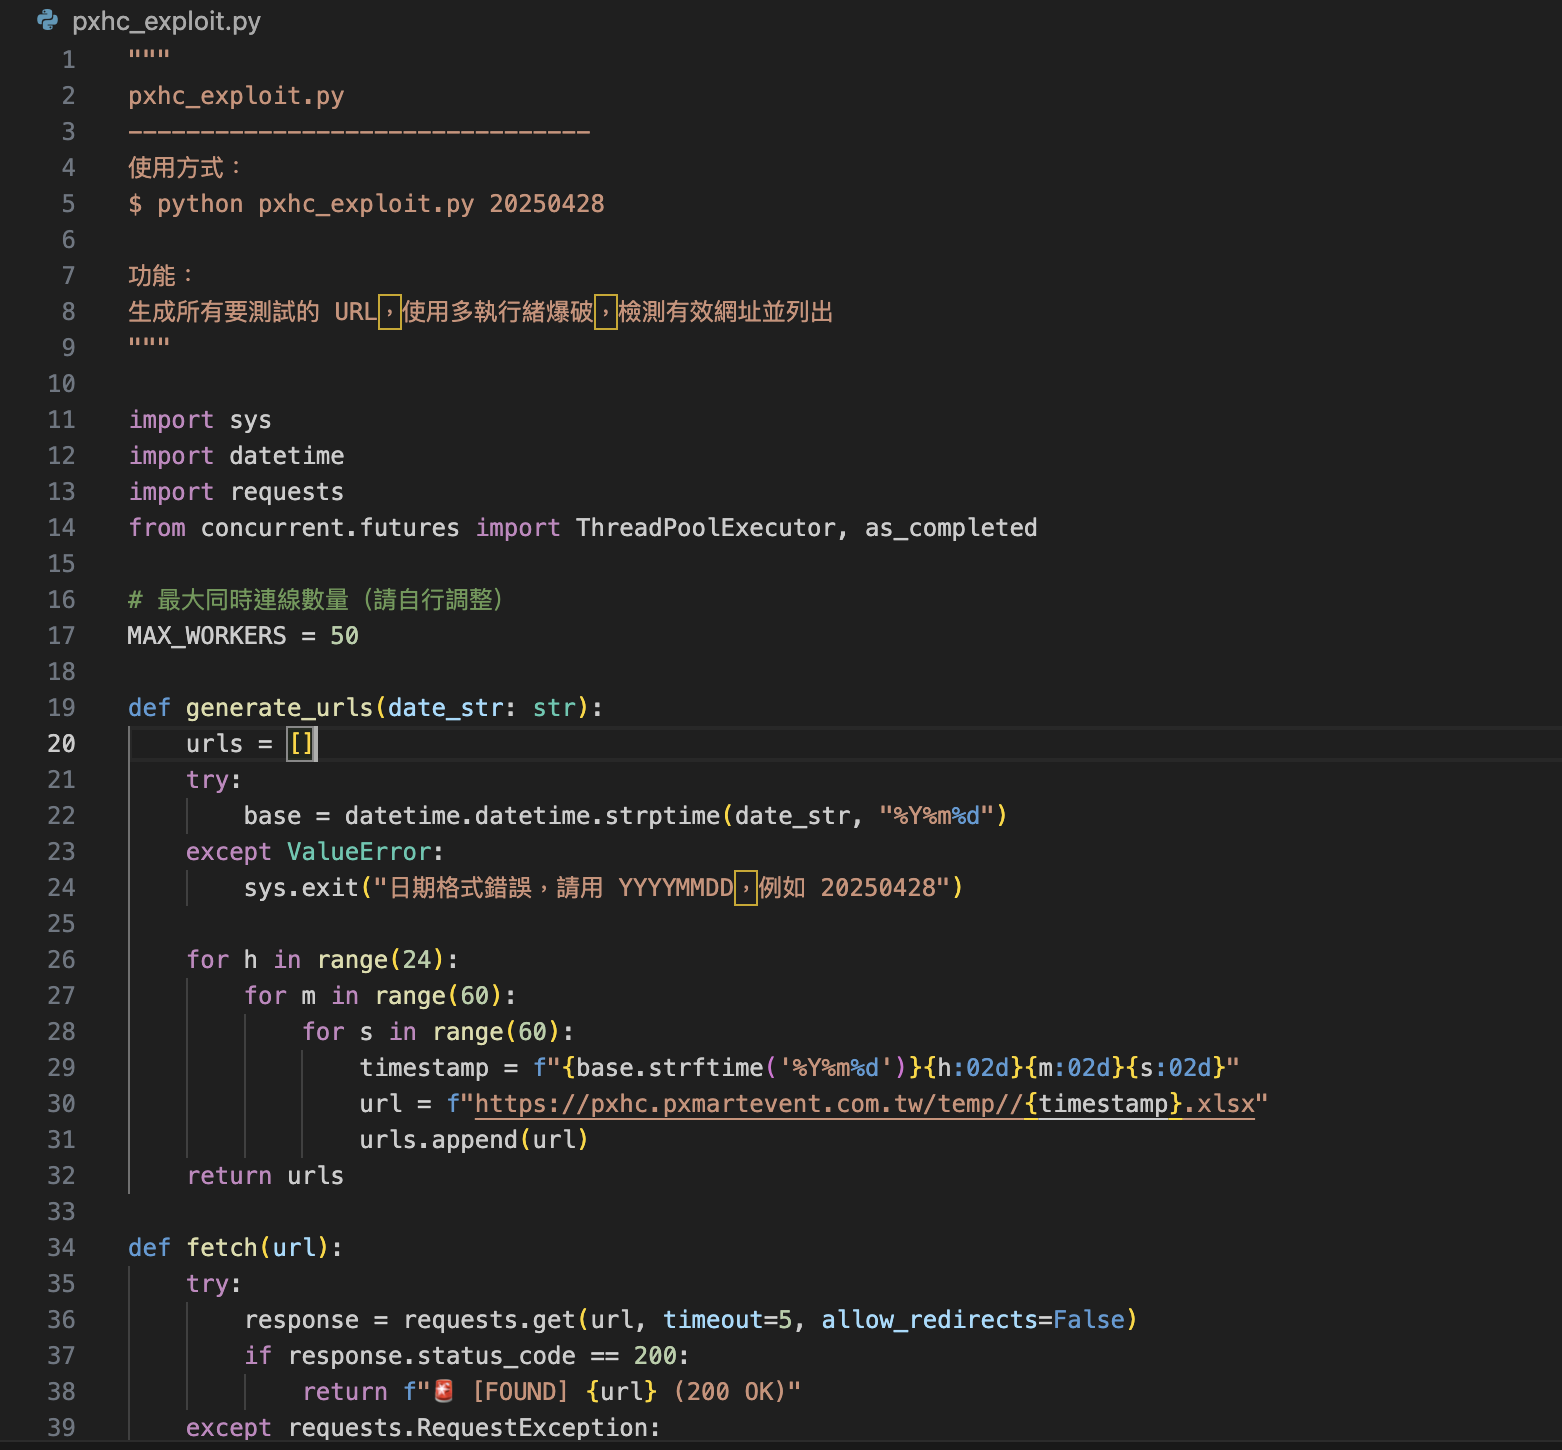Click 'import sys' line
Screen dimensions: 1562x1450
point(200,420)
